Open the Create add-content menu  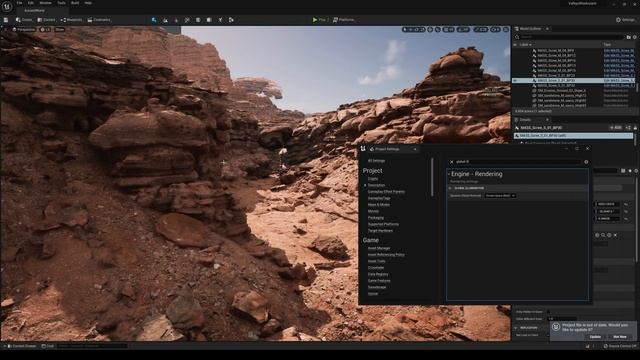[x=24, y=20]
